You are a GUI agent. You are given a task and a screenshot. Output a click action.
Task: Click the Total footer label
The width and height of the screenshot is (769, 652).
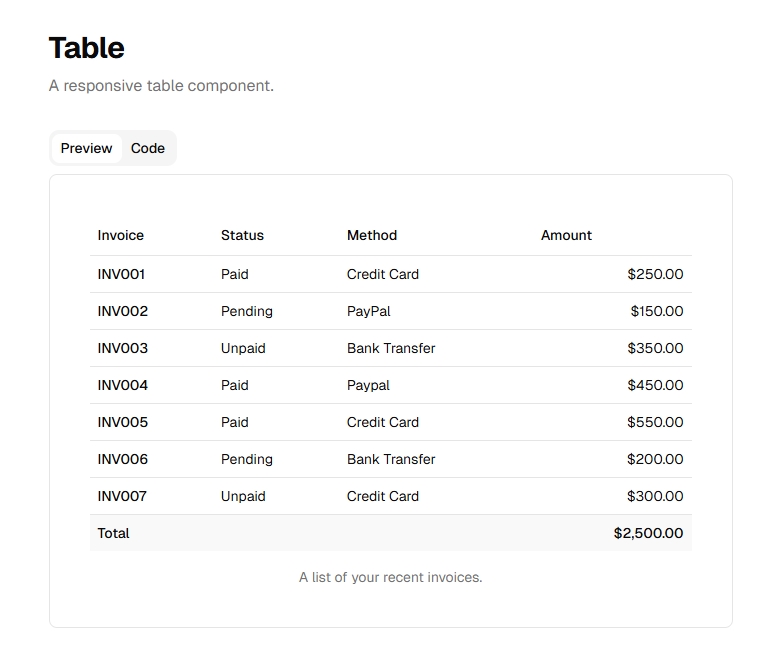[113, 533]
